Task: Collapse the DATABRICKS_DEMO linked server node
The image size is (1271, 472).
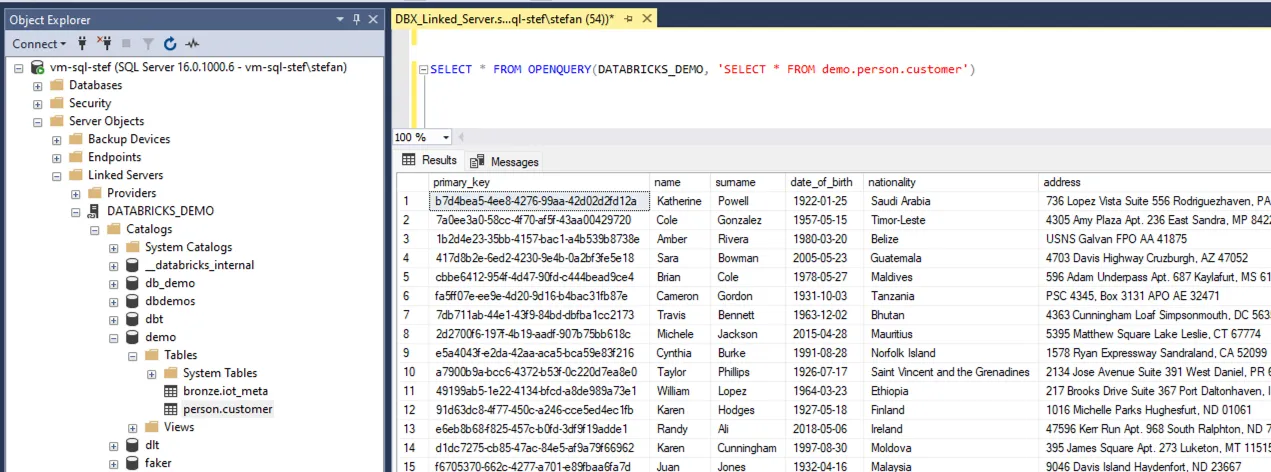Action: [x=76, y=211]
